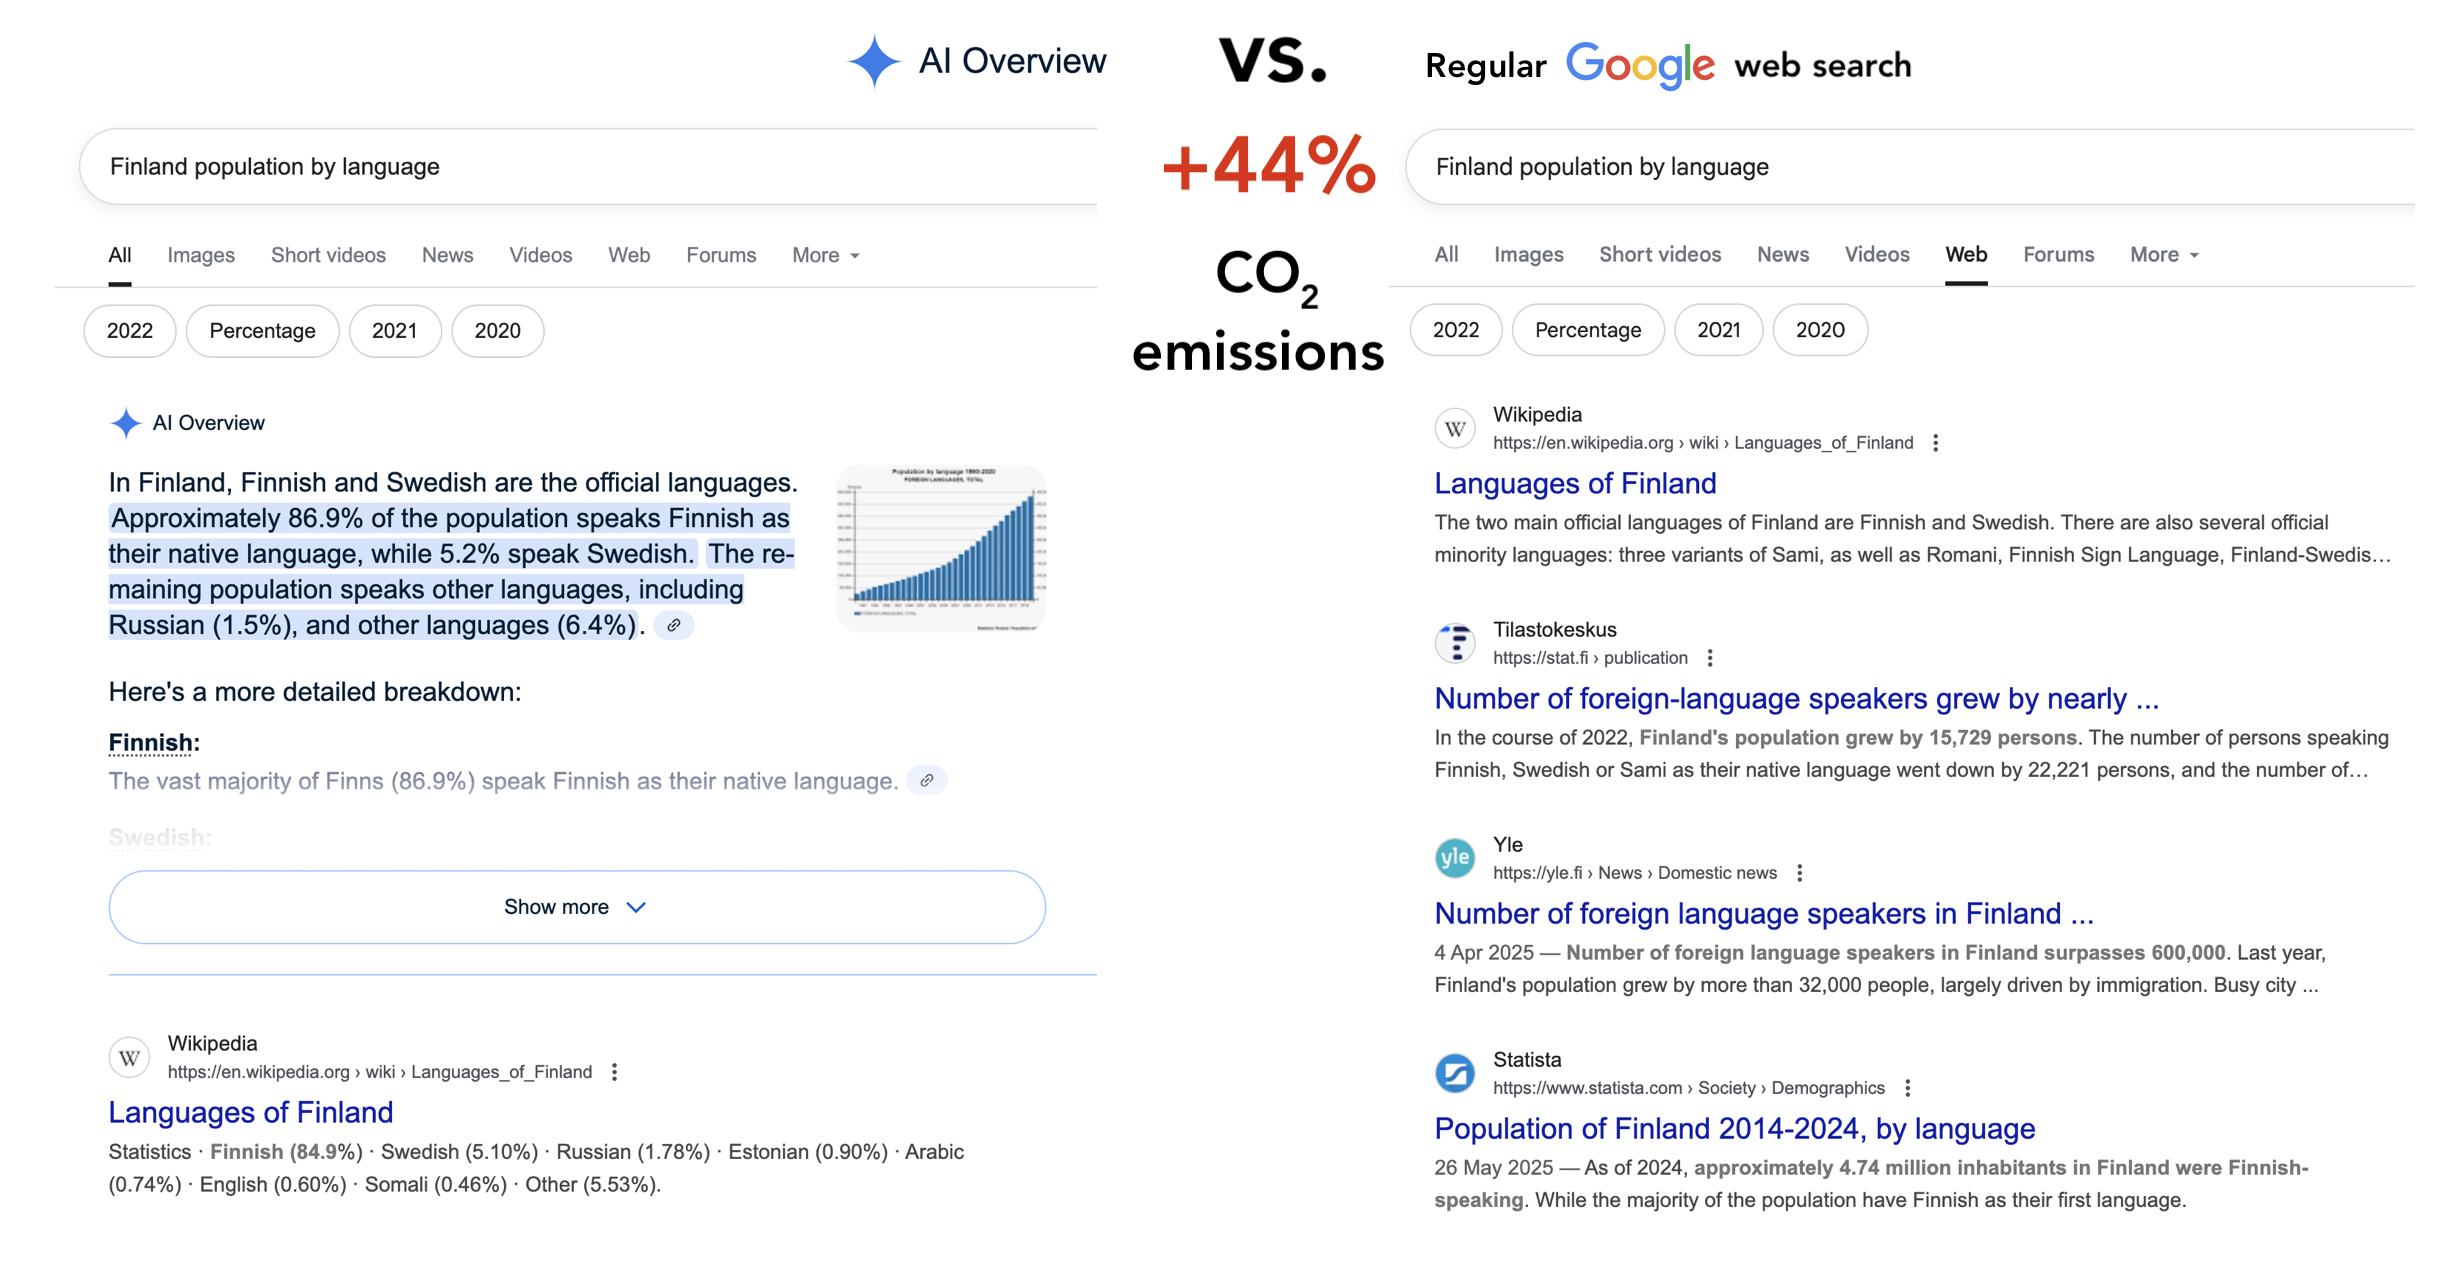Click the Yle site favicon icon

click(1455, 858)
